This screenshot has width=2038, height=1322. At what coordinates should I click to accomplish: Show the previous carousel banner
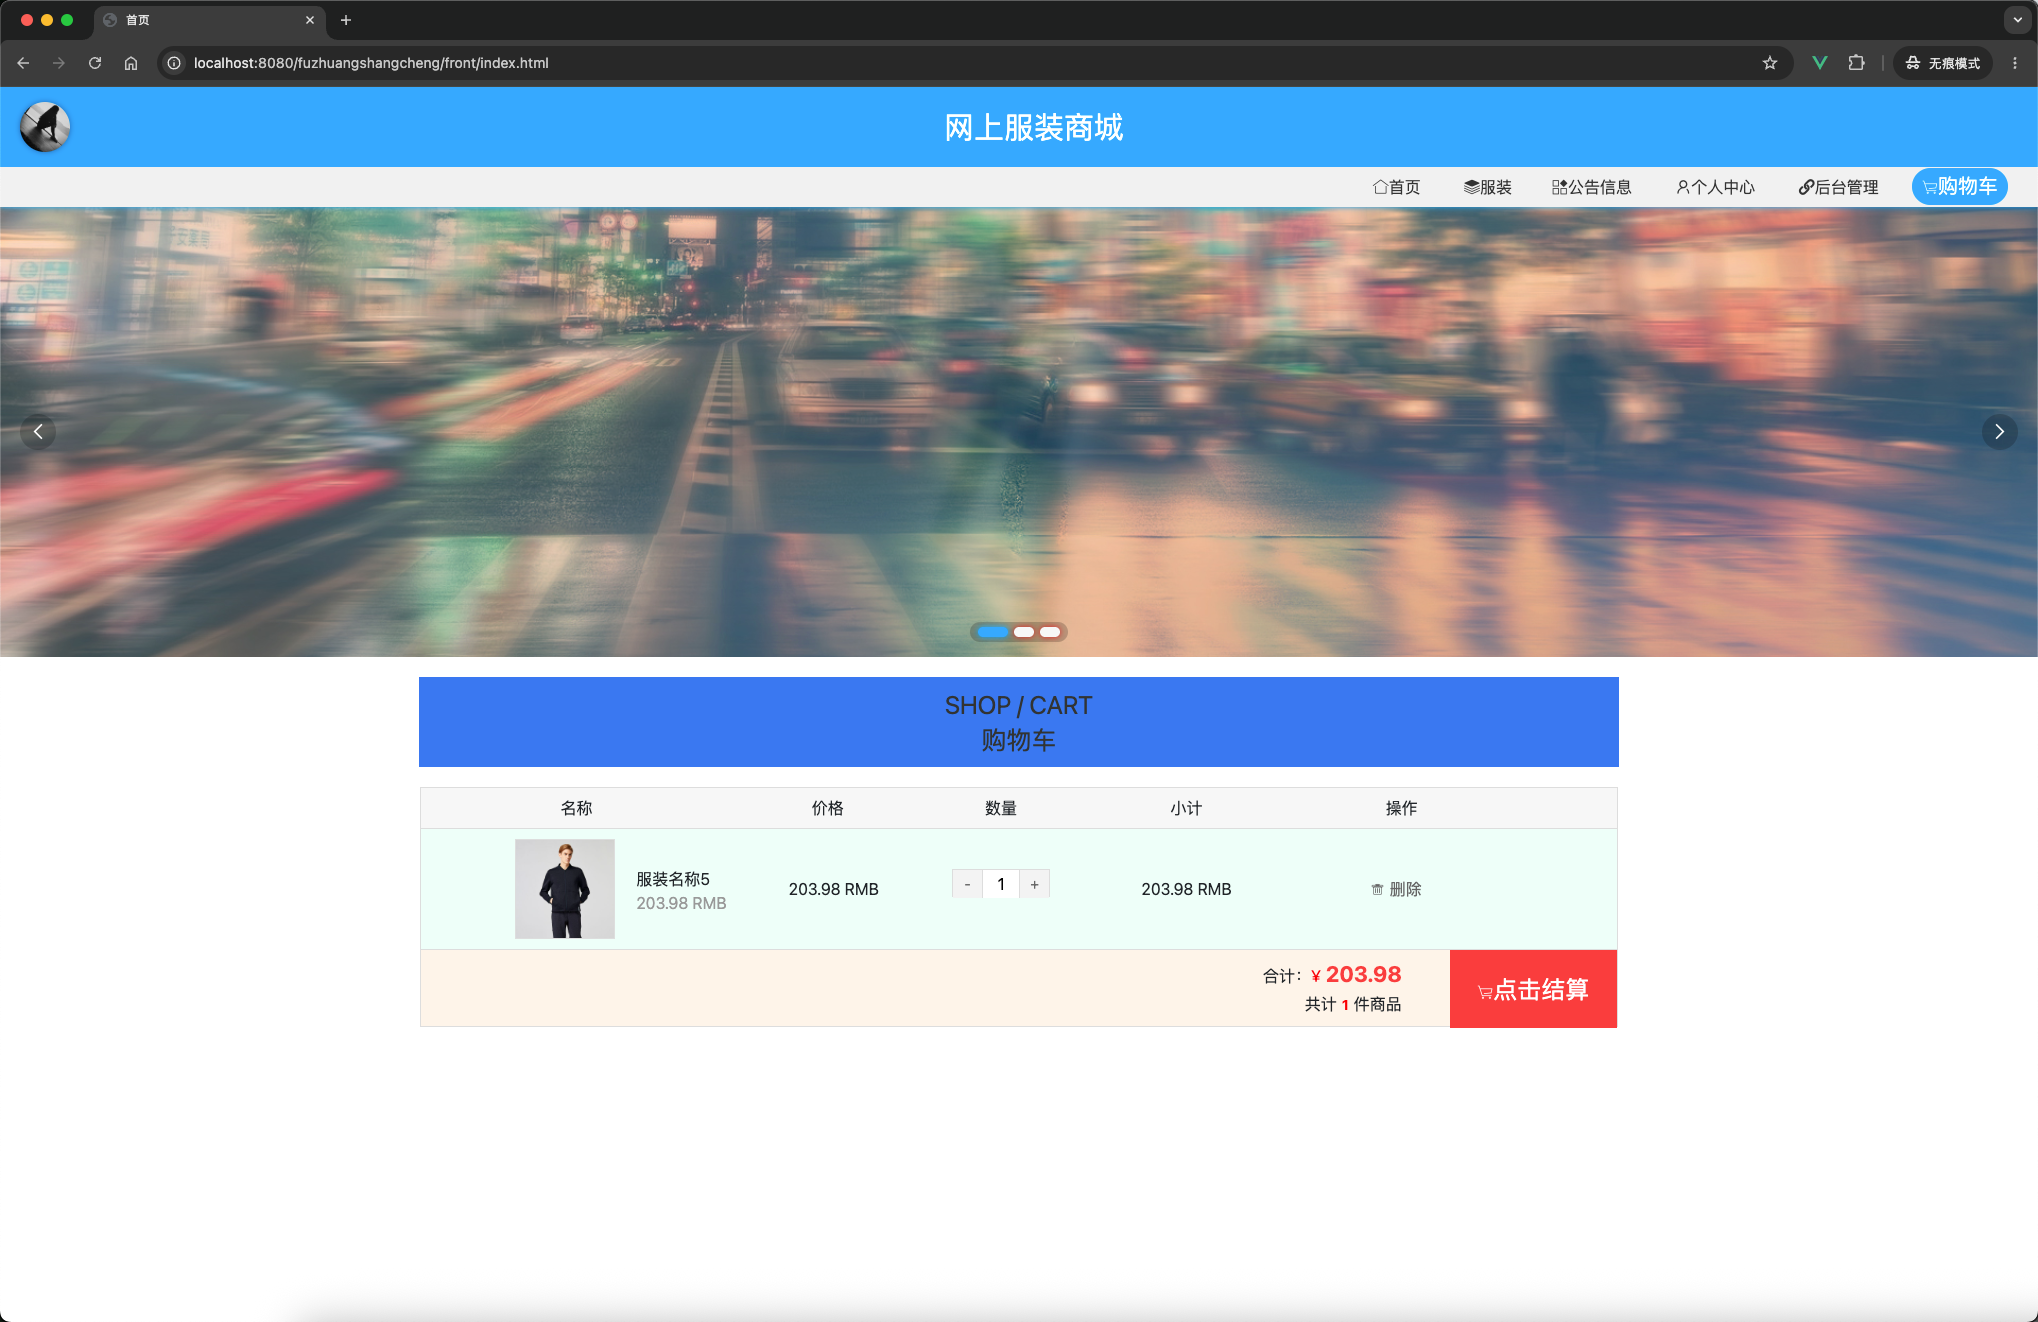click(38, 432)
